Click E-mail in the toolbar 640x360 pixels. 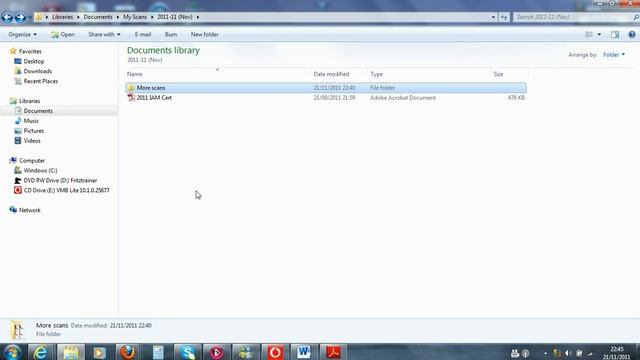point(143,35)
